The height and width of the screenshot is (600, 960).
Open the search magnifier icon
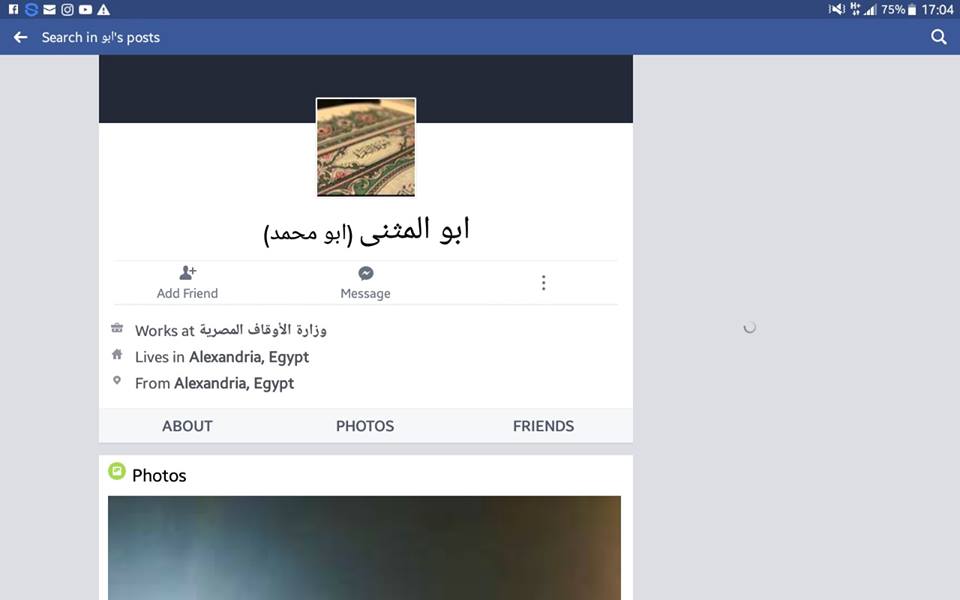[939, 37]
